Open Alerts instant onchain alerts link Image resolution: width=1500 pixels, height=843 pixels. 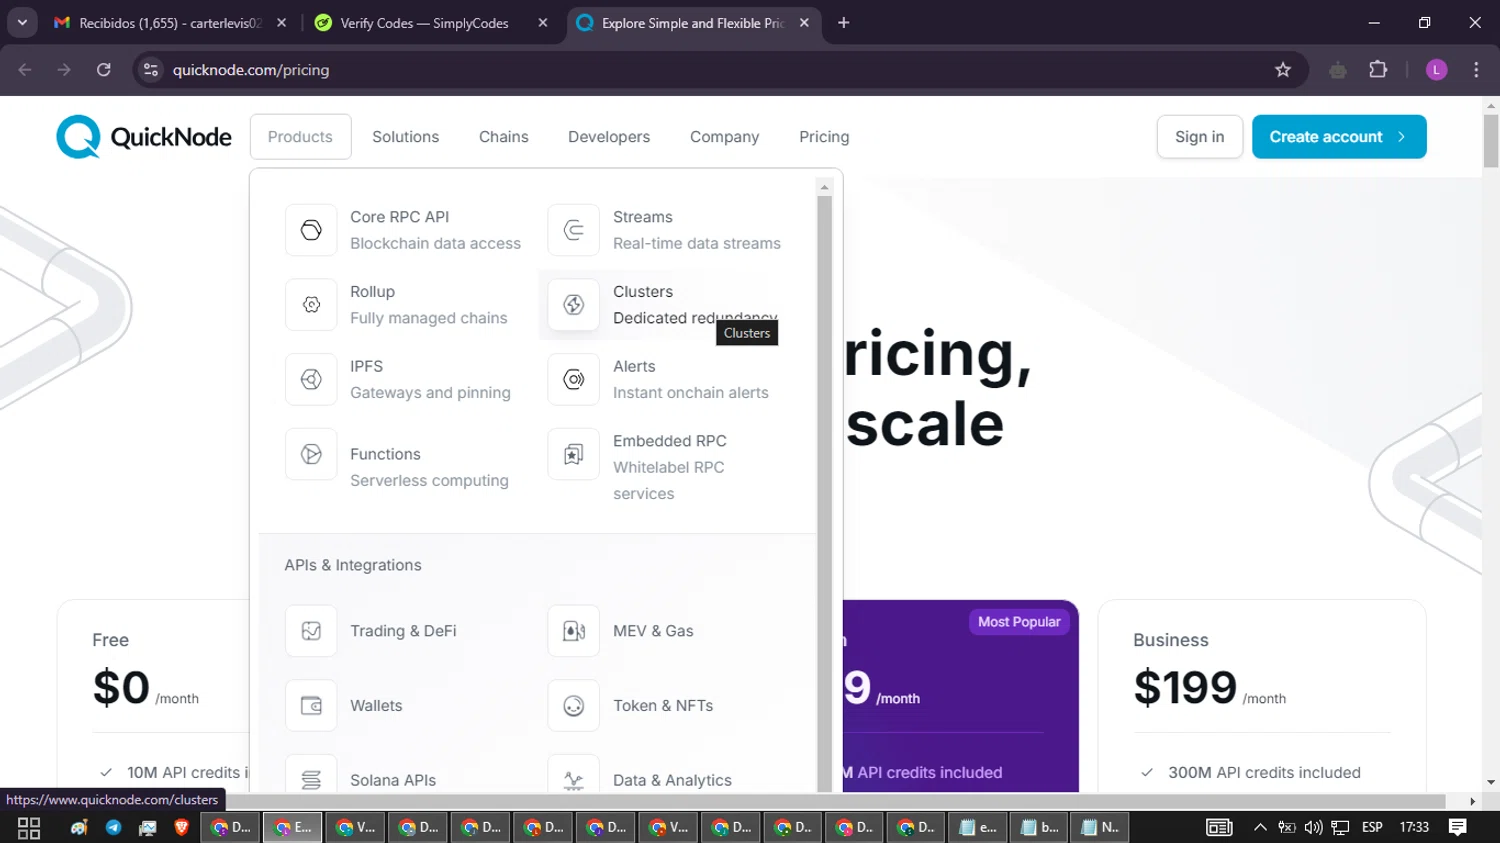pyautogui.click(x=690, y=379)
